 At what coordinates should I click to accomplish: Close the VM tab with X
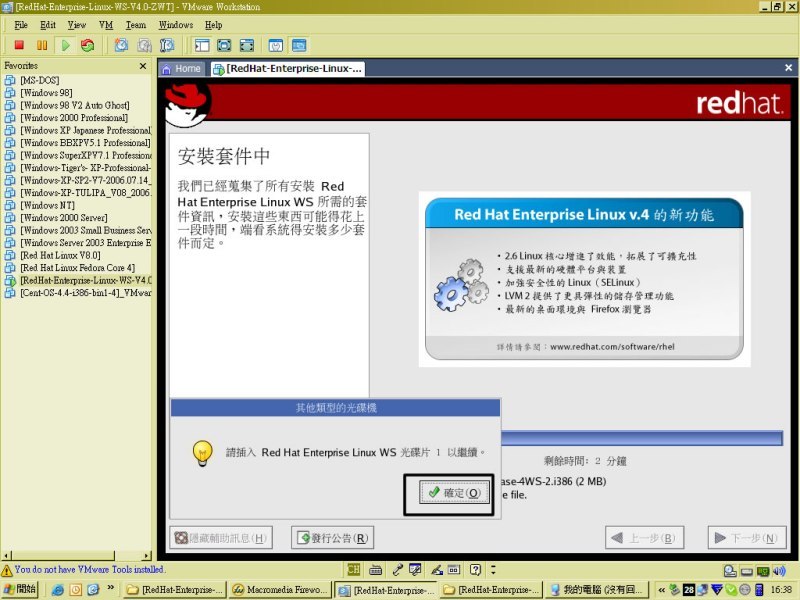pos(788,68)
